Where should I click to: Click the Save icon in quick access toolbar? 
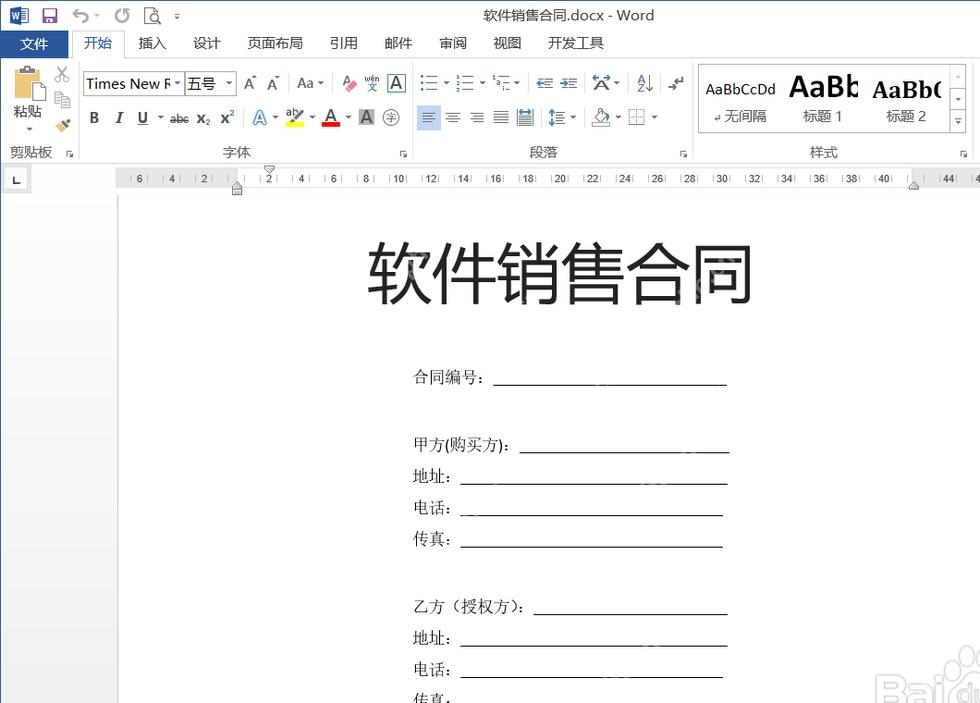(49, 16)
